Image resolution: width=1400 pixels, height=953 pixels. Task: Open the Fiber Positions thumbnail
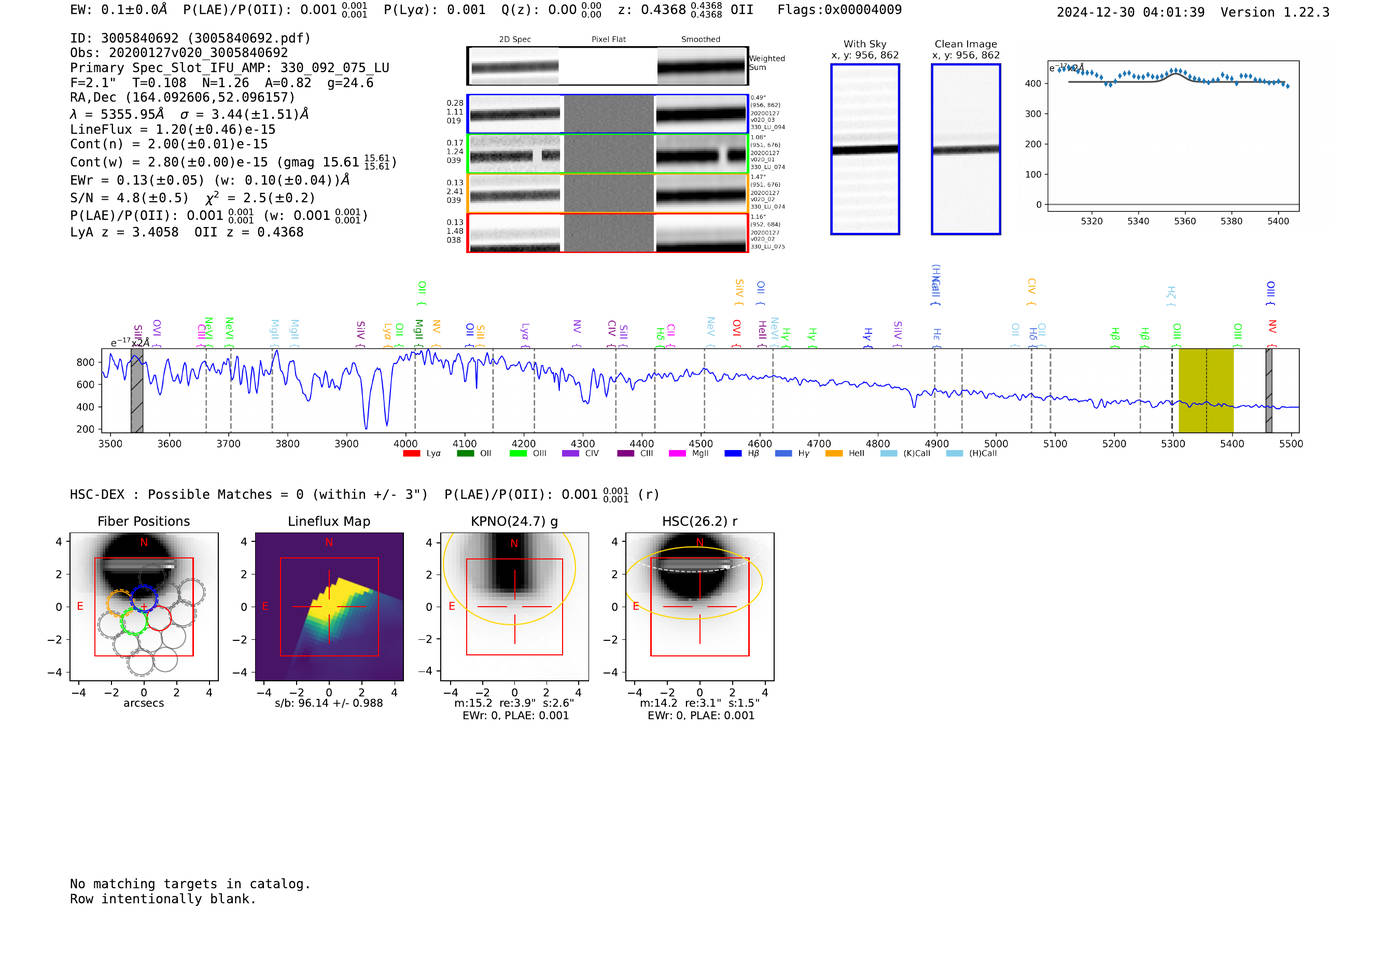click(144, 606)
